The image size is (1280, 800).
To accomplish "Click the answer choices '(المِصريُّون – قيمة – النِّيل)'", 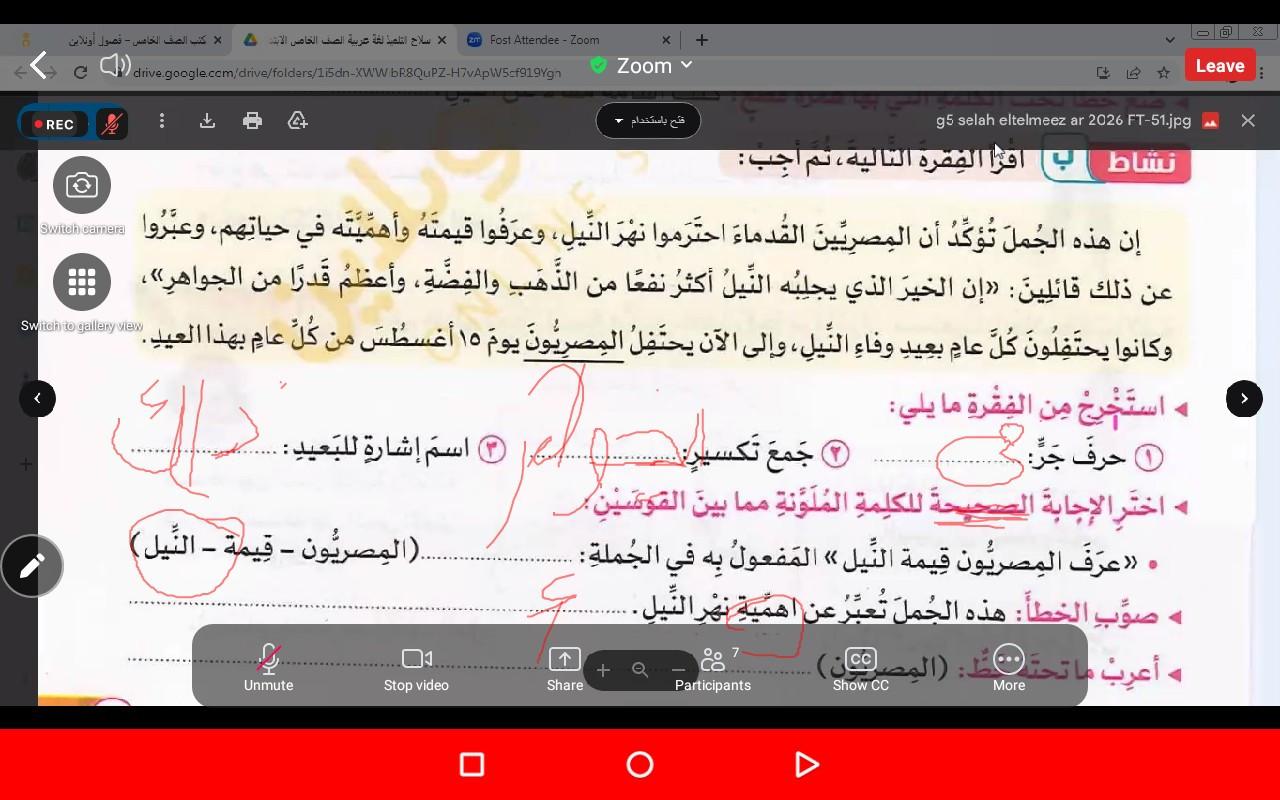I will point(274,548).
